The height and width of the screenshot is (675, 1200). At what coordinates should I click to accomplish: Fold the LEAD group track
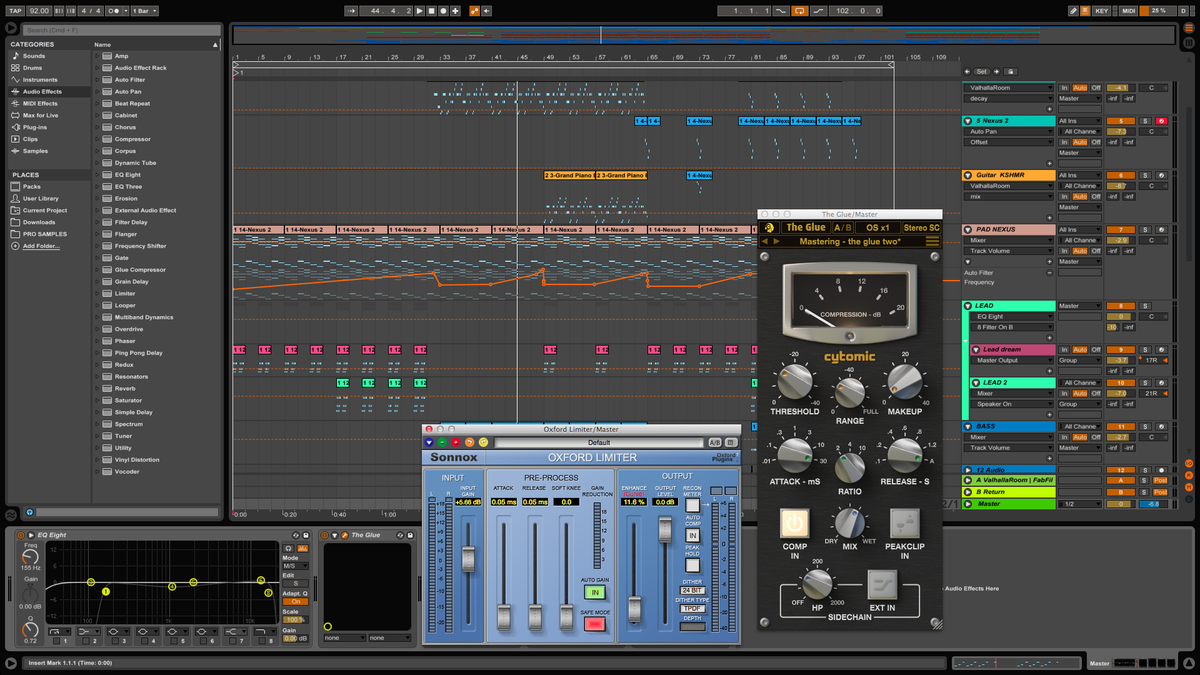(968, 306)
